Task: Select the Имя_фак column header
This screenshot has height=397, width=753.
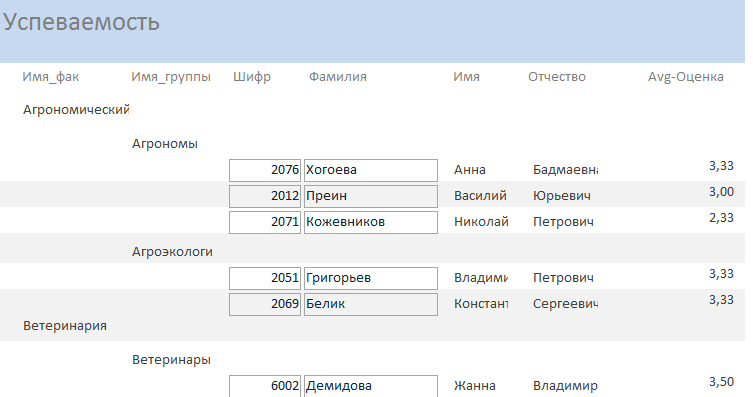Action: coord(50,77)
